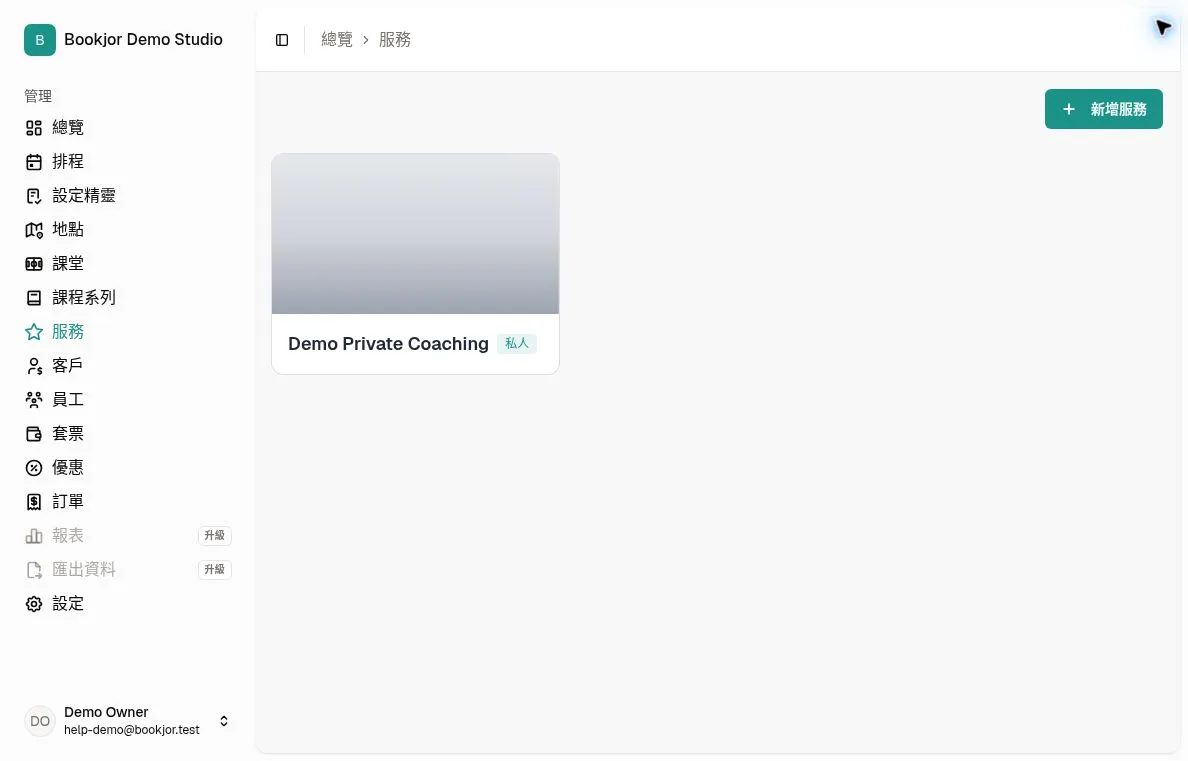
Task: Open the 客戶 customers icon
Action: tap(34, 366)
